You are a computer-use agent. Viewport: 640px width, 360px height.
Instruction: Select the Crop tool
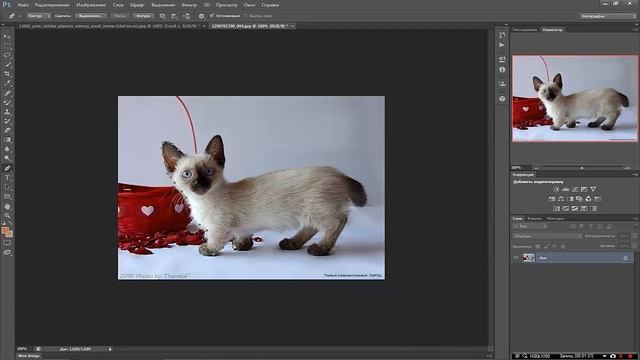point(7,74)
